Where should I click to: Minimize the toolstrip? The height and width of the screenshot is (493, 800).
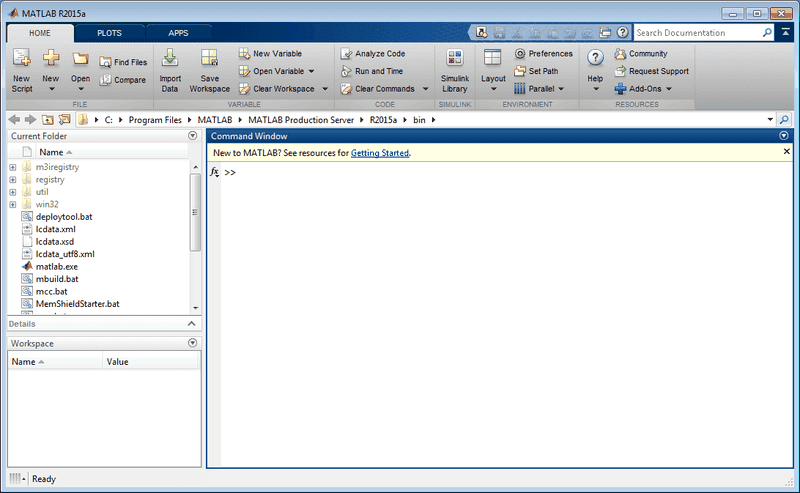(786, 32)
